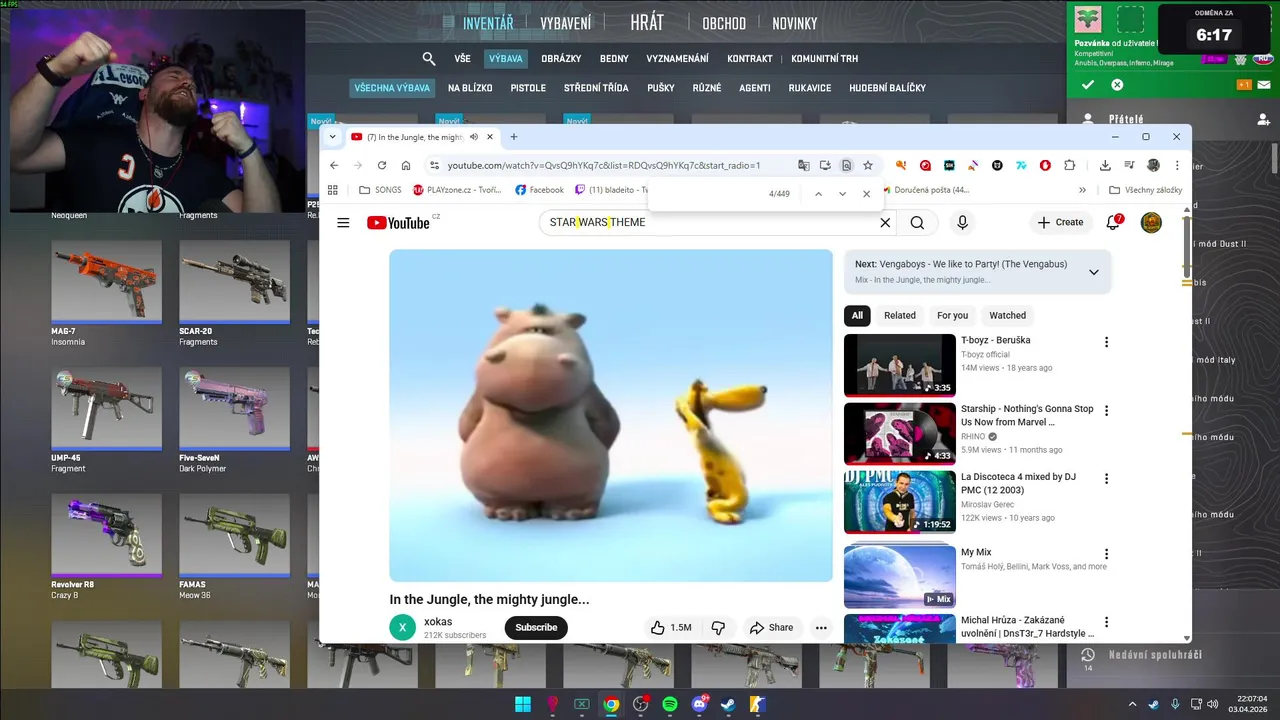Click the CS2 inventory search magnifier icon
The image size is (1280, 720).
(429, 59)
